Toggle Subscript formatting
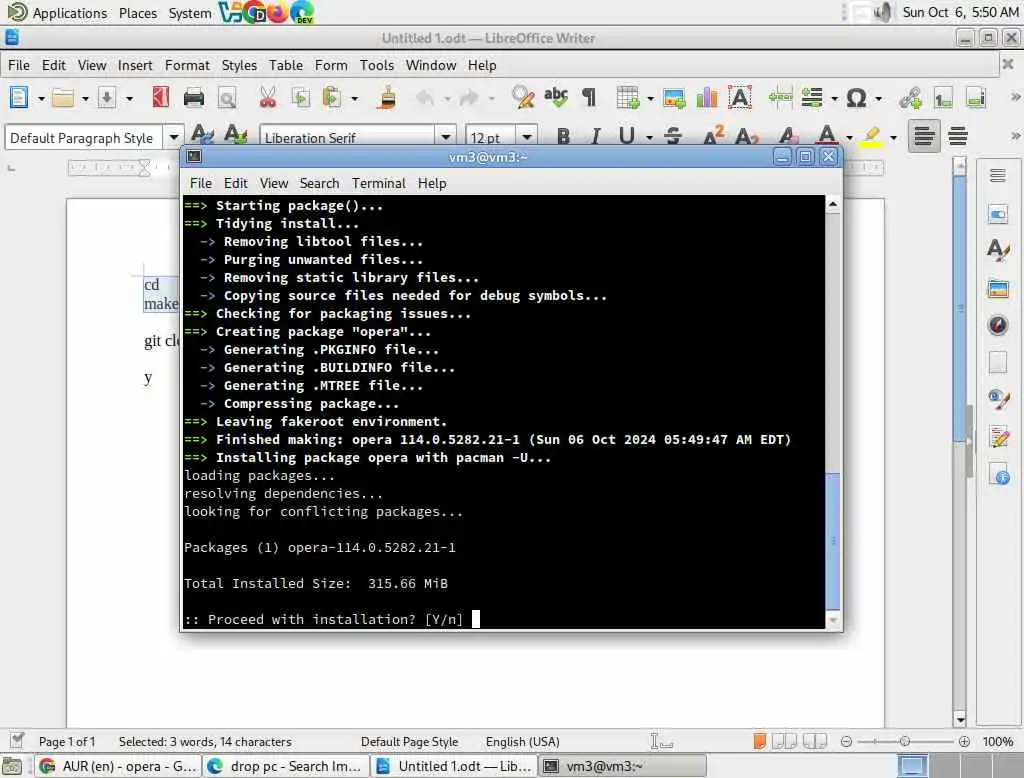This screenshot has width=1024, height=778. pos(746,137)
